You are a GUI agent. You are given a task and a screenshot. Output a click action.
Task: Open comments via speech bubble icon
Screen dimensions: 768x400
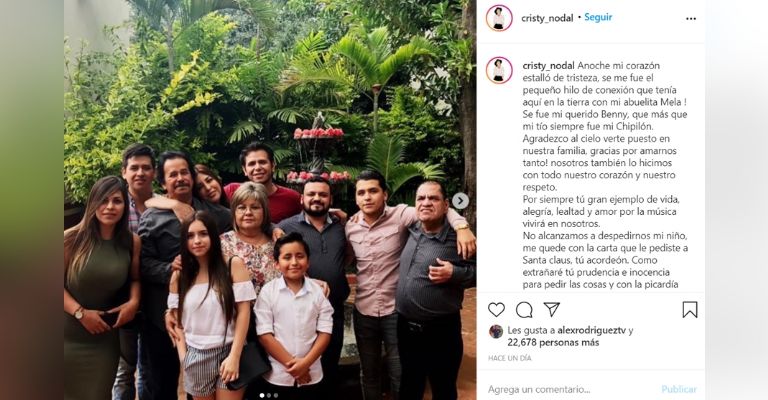click(524, 309)
